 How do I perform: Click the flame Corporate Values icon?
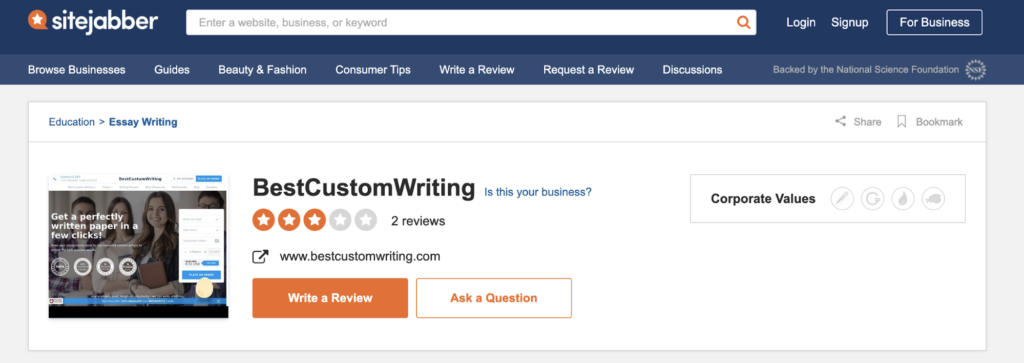tap(903, 198)
